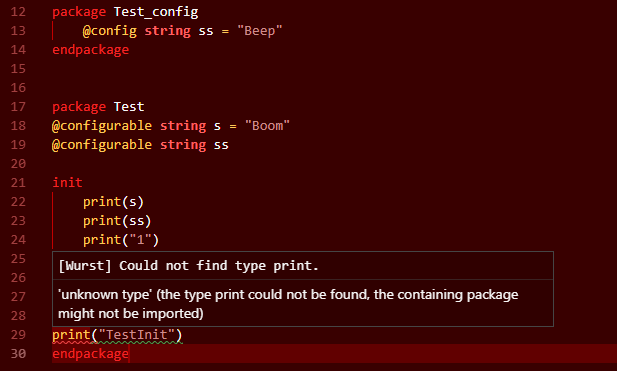This screenshot has width=617, height=371.
Task: Click the init keyword
Action: tap(67, 183)
